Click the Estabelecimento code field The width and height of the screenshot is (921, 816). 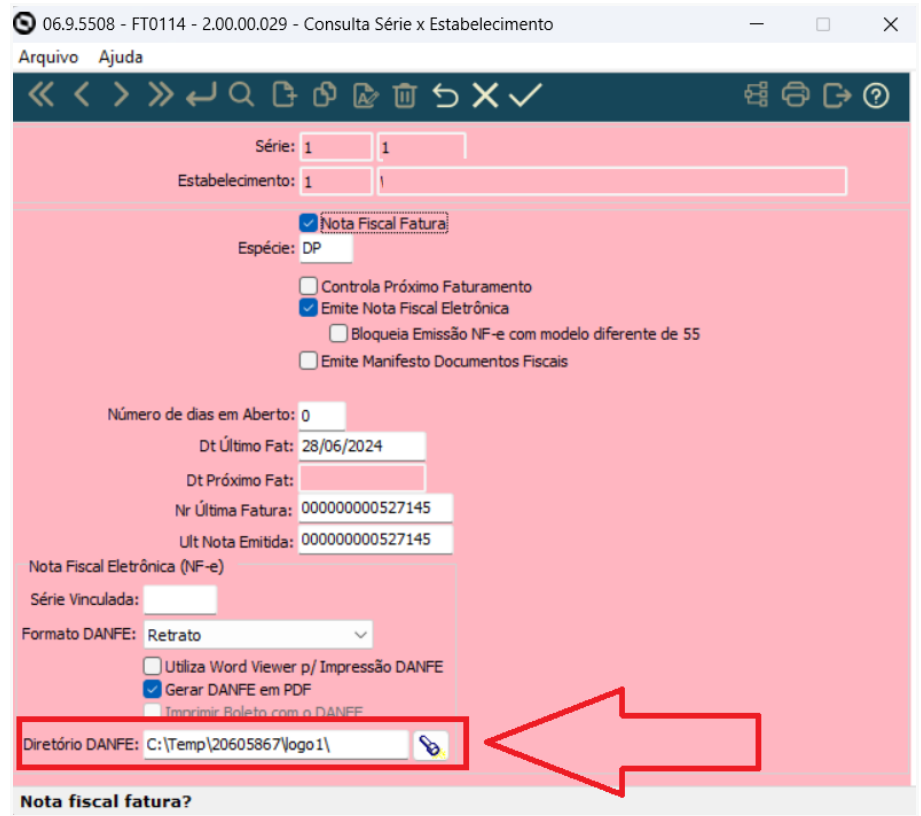tap(337, 181)
